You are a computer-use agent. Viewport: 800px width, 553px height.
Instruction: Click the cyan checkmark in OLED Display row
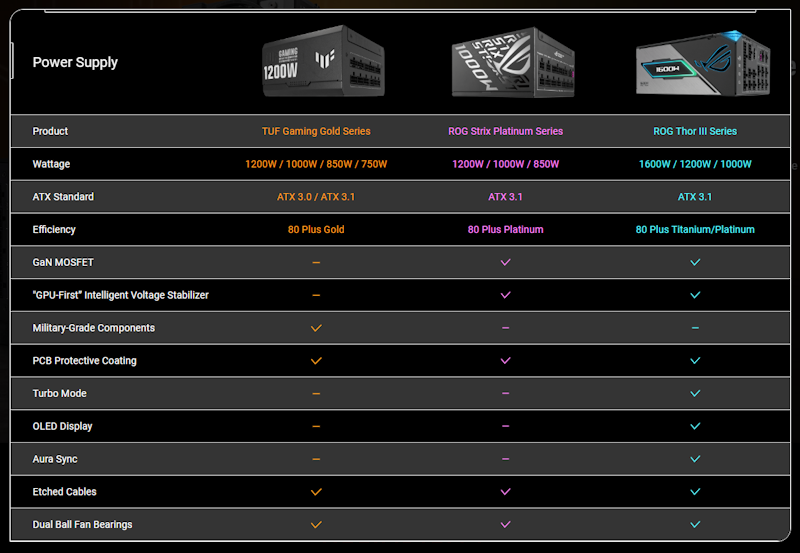[695, 426]
